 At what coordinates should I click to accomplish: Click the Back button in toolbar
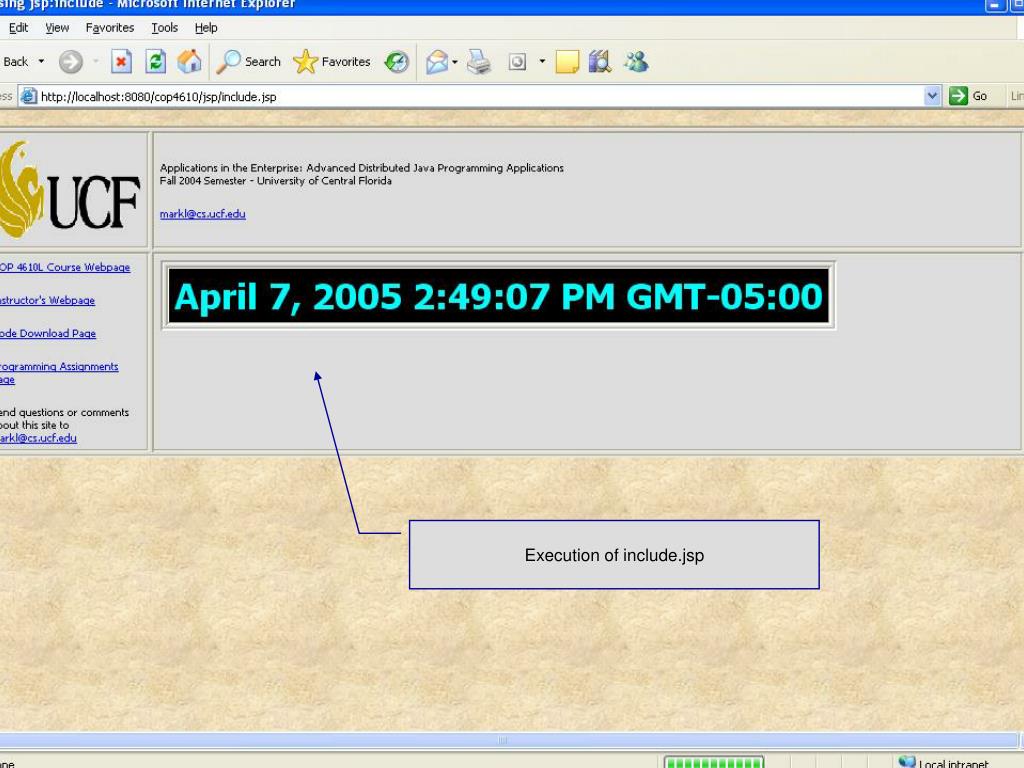point(14,62)
